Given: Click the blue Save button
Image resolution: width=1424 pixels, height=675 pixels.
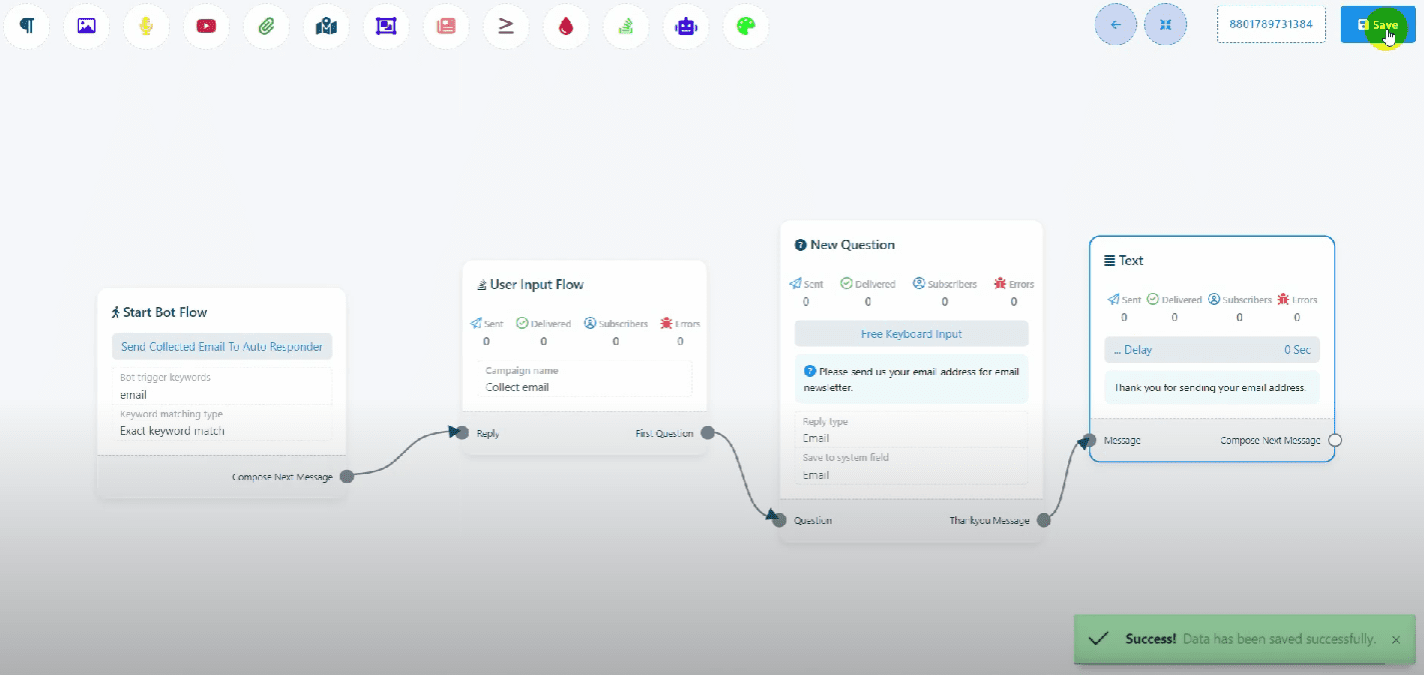Looking at the screenshot, I should pos(1377,25).
